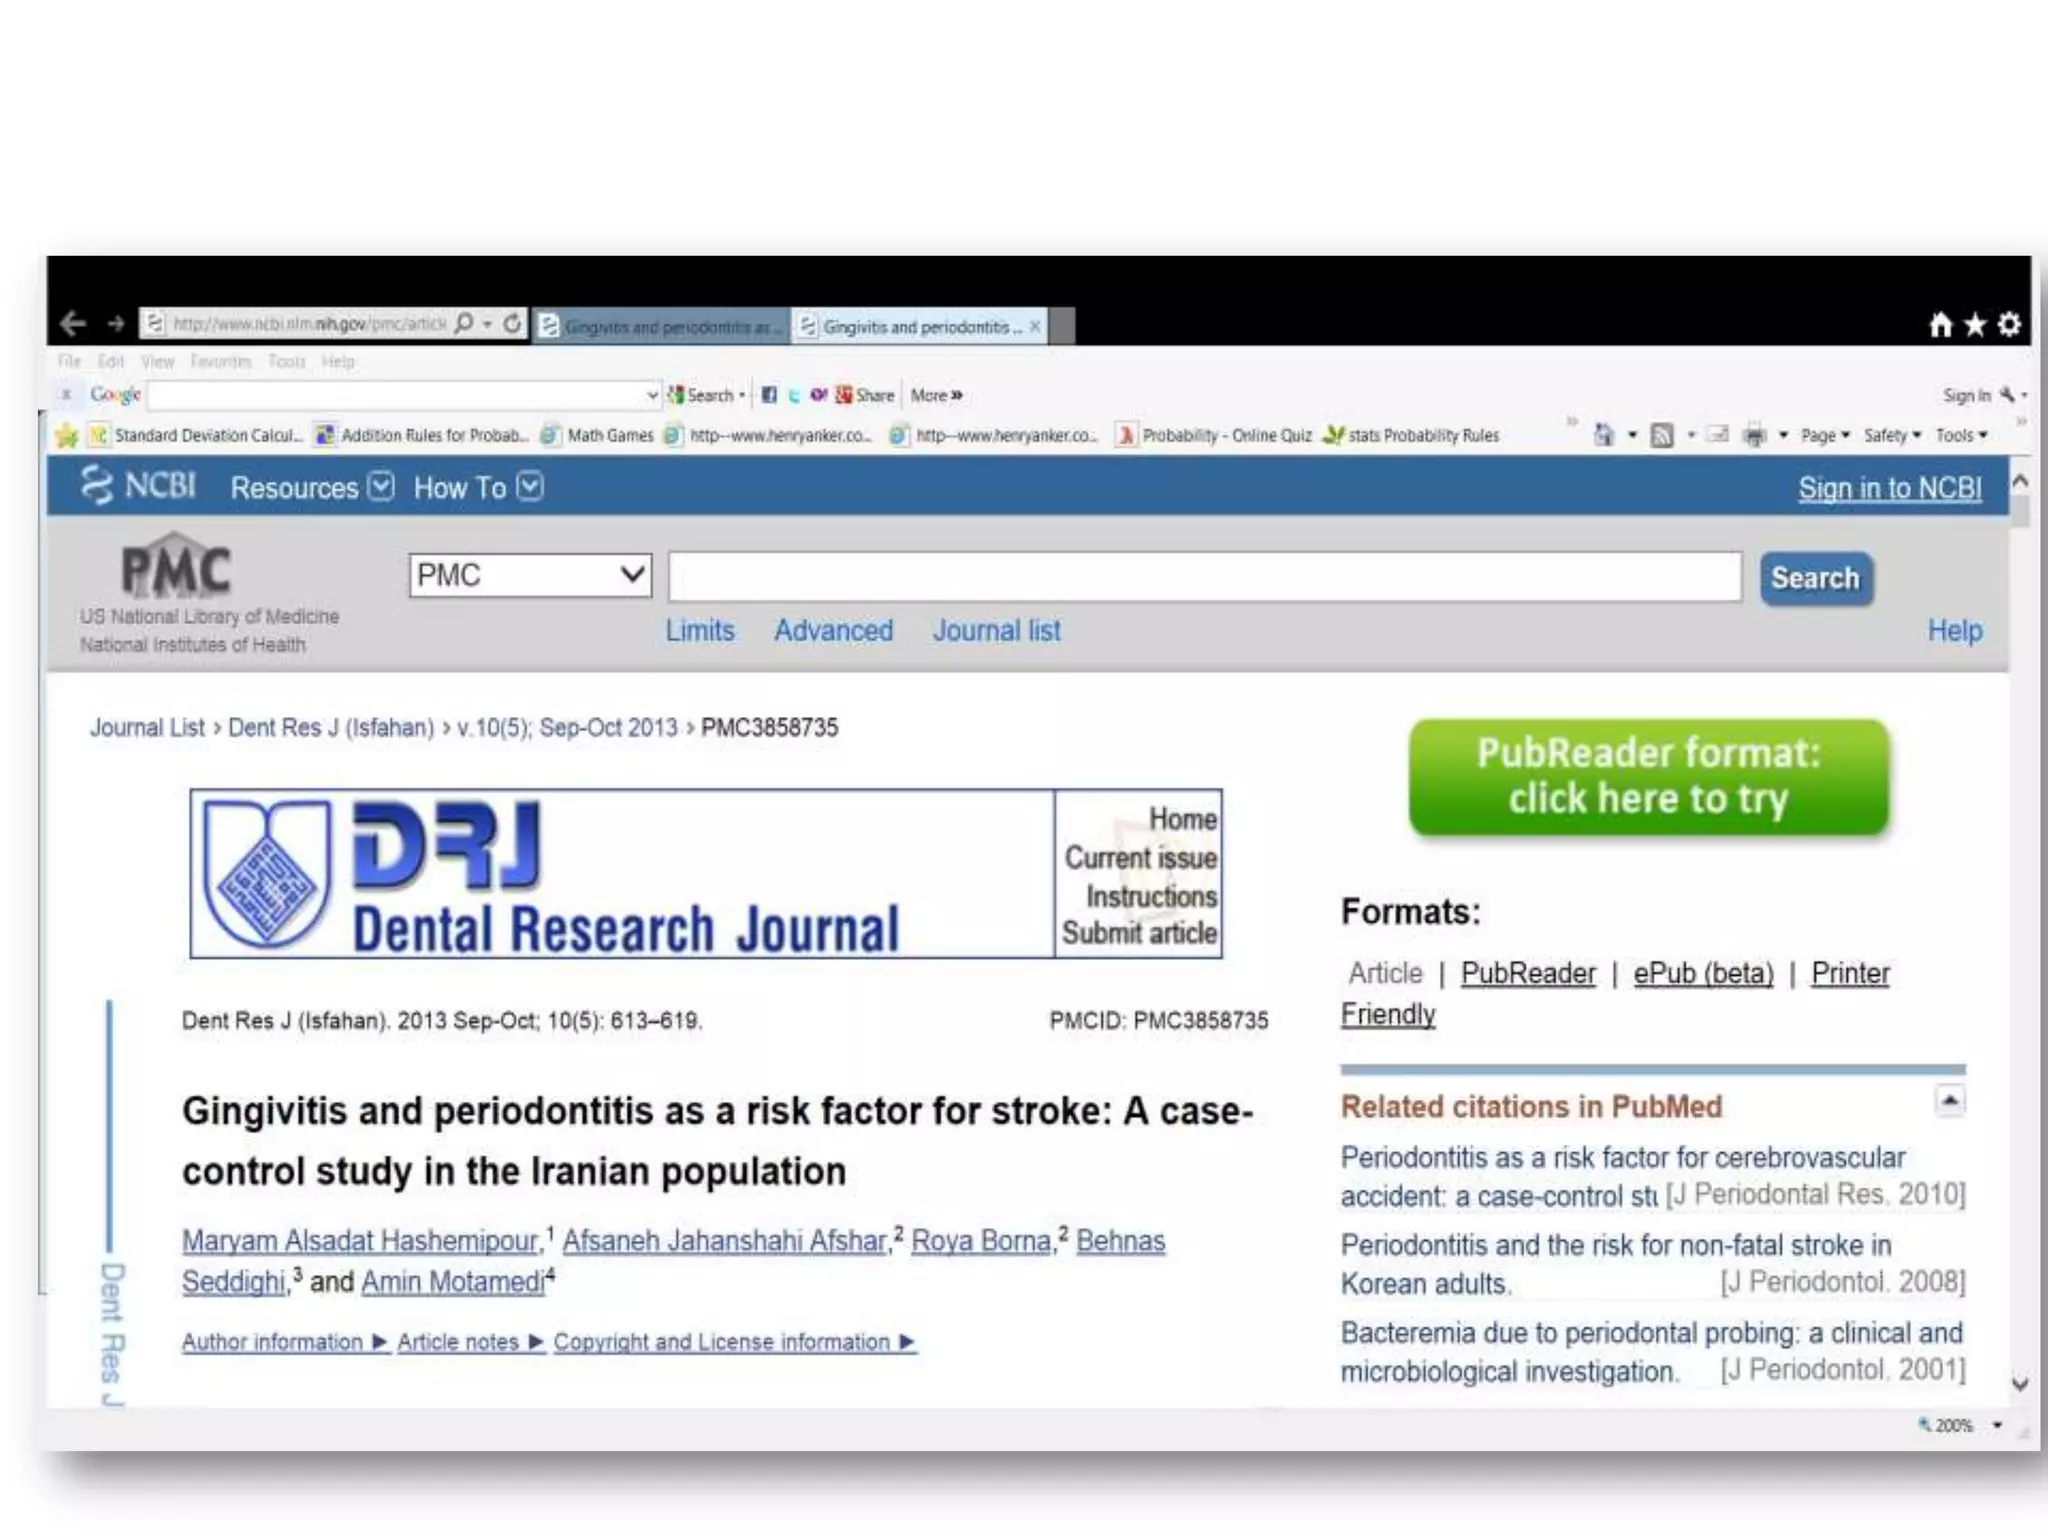Open the browser home icon
Screen dimensions: 2048x1536
tap(1940, 325)
